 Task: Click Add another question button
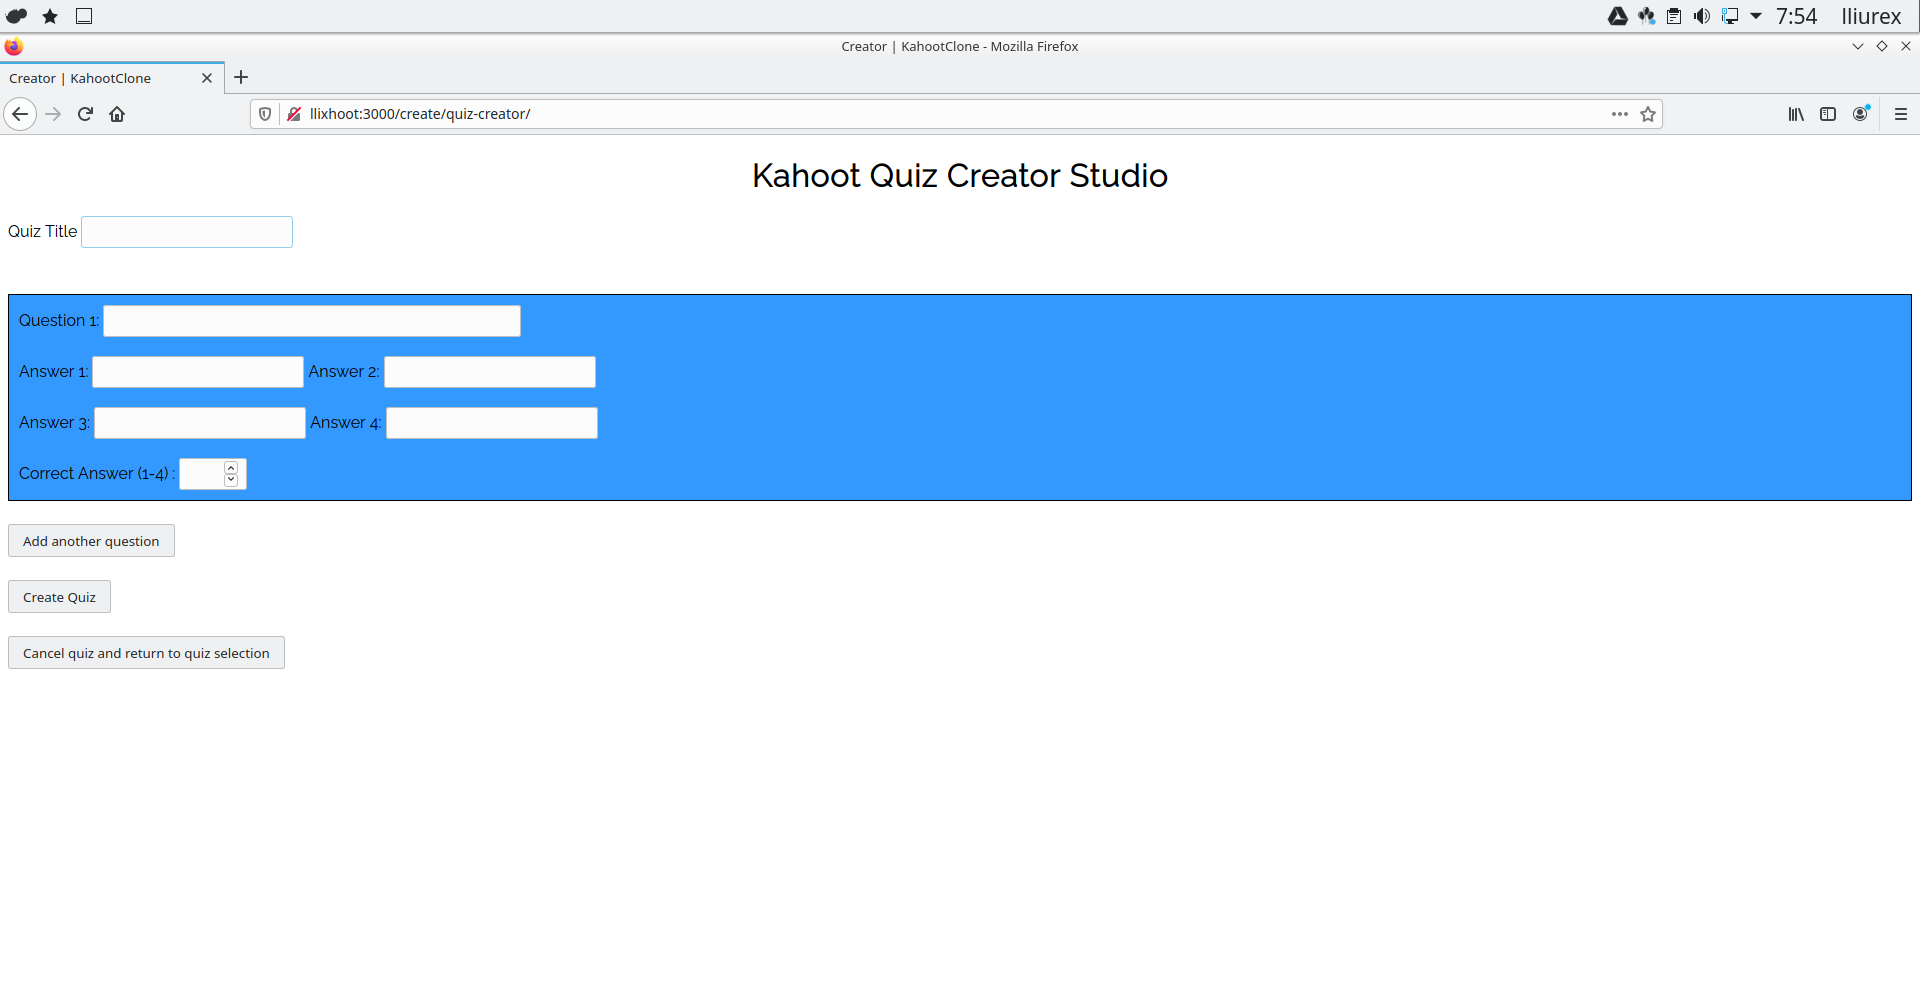91,541
